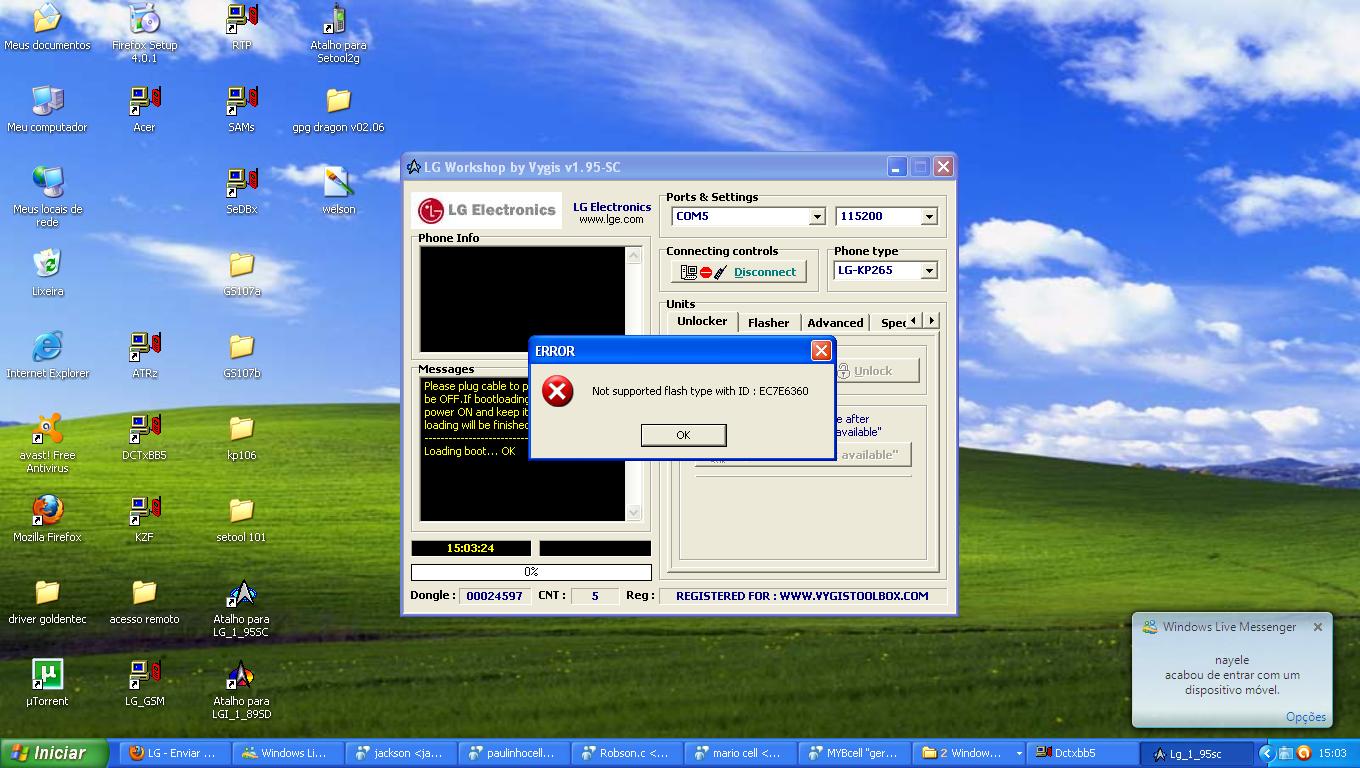The height and width of the screenshot is (768, 1360).
Task: Click the CNT value field
Action: (x=595, y=596)
